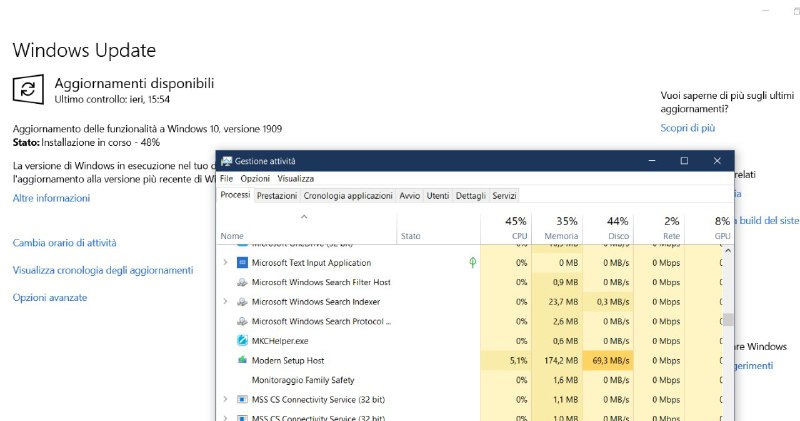Screen dimensions: 800x421
Task: Switch to the Cronologia applicazioni tab
Action: point(348,195)
